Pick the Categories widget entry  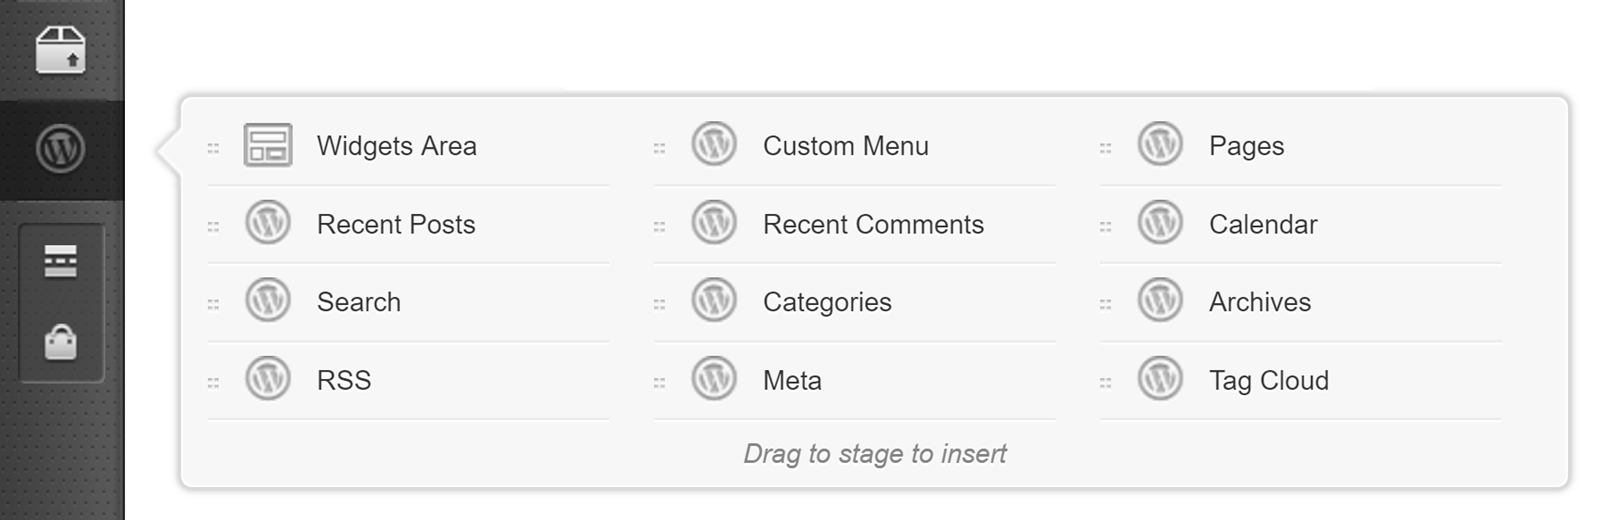click(826, 302)
